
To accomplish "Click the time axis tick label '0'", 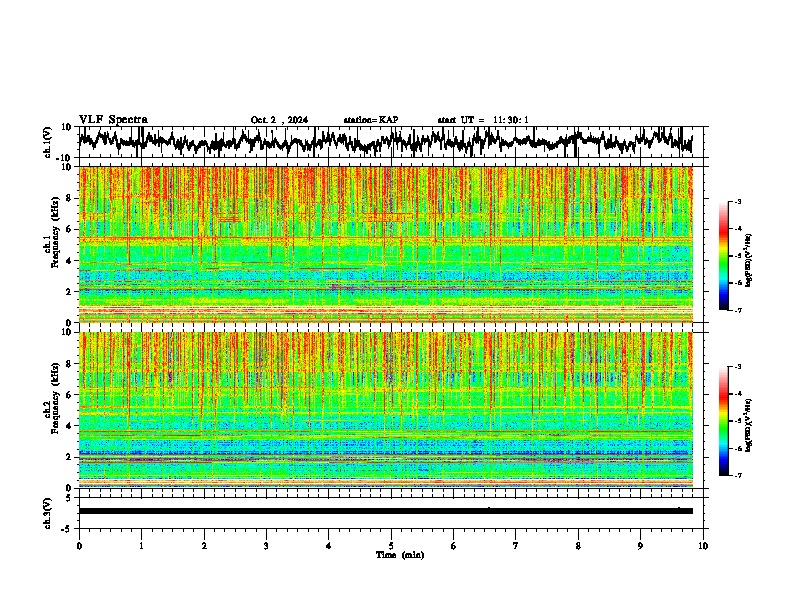I will pos(79,546).
